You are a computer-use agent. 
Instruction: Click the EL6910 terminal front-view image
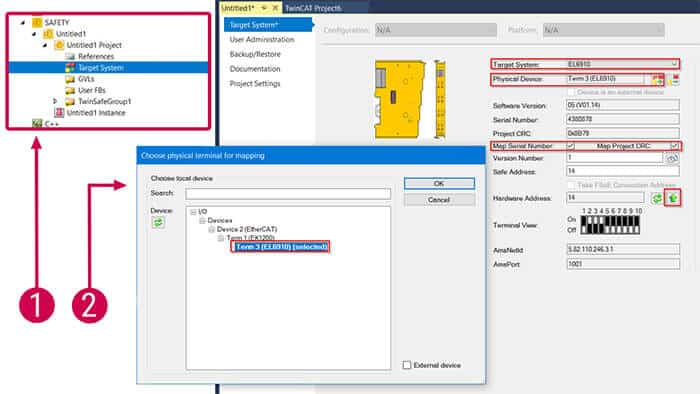399,99
